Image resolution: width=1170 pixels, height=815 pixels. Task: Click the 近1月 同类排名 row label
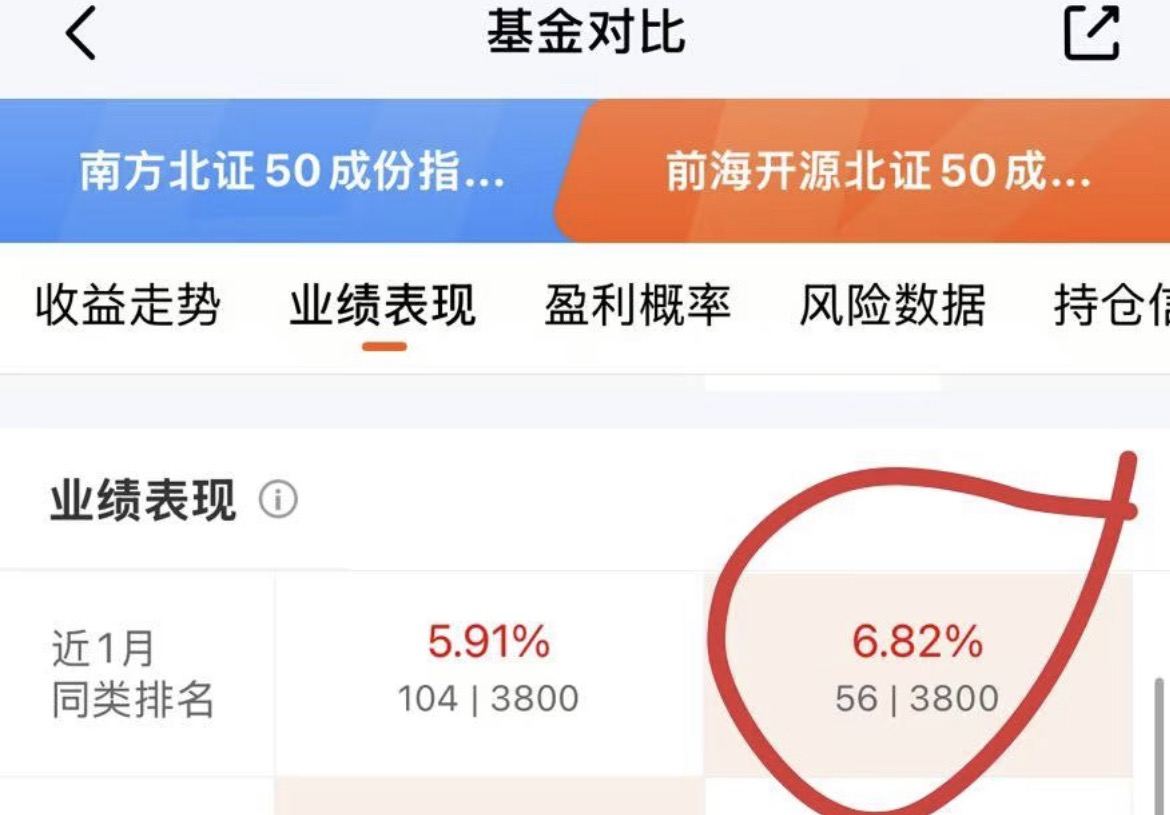click(133, 674)
